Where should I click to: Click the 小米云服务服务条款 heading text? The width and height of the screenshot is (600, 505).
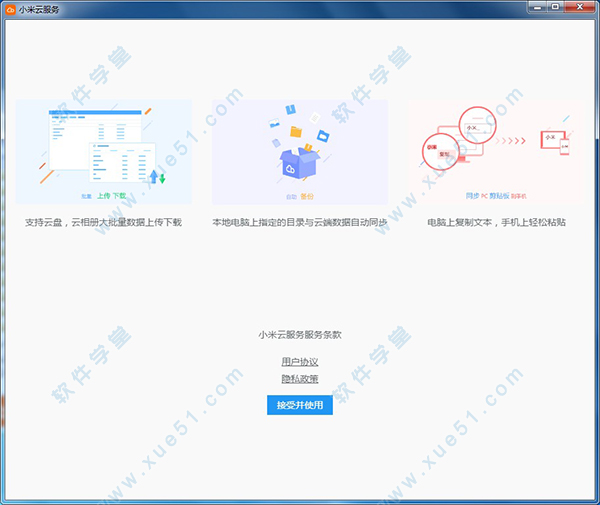pos(300,335)
